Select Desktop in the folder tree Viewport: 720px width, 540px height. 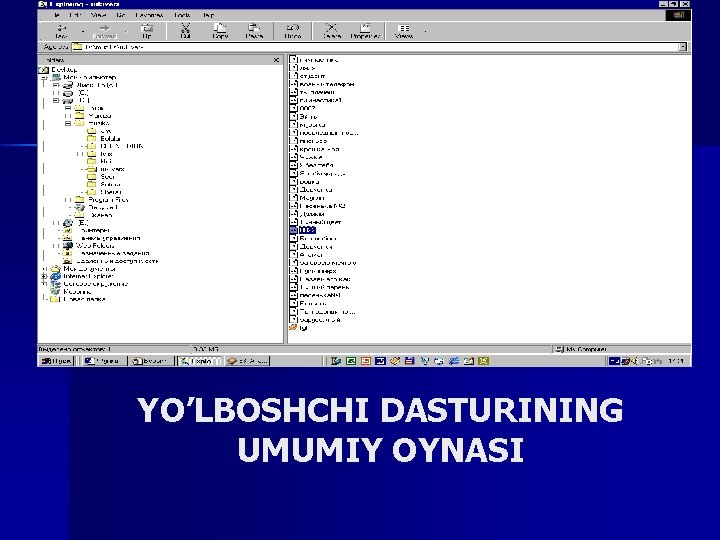click(x=64, y=70)
